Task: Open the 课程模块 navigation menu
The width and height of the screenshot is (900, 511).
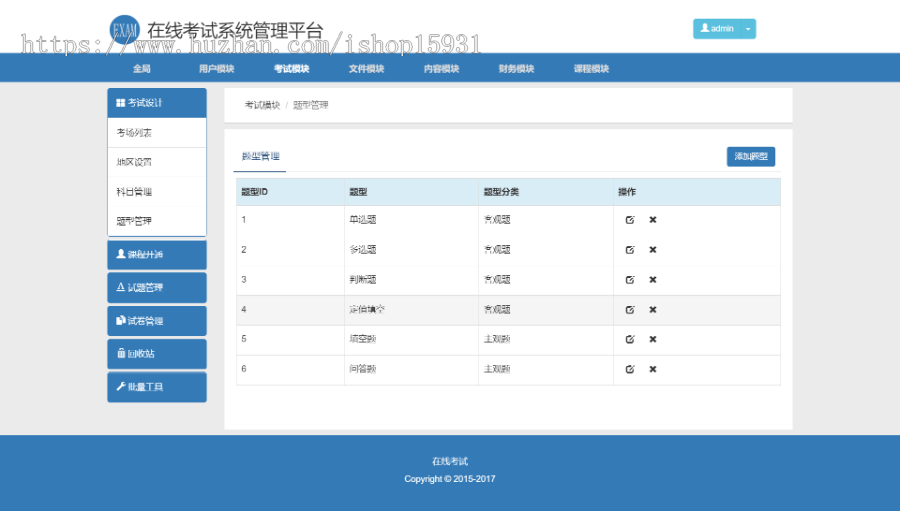Action: (591, 68)
